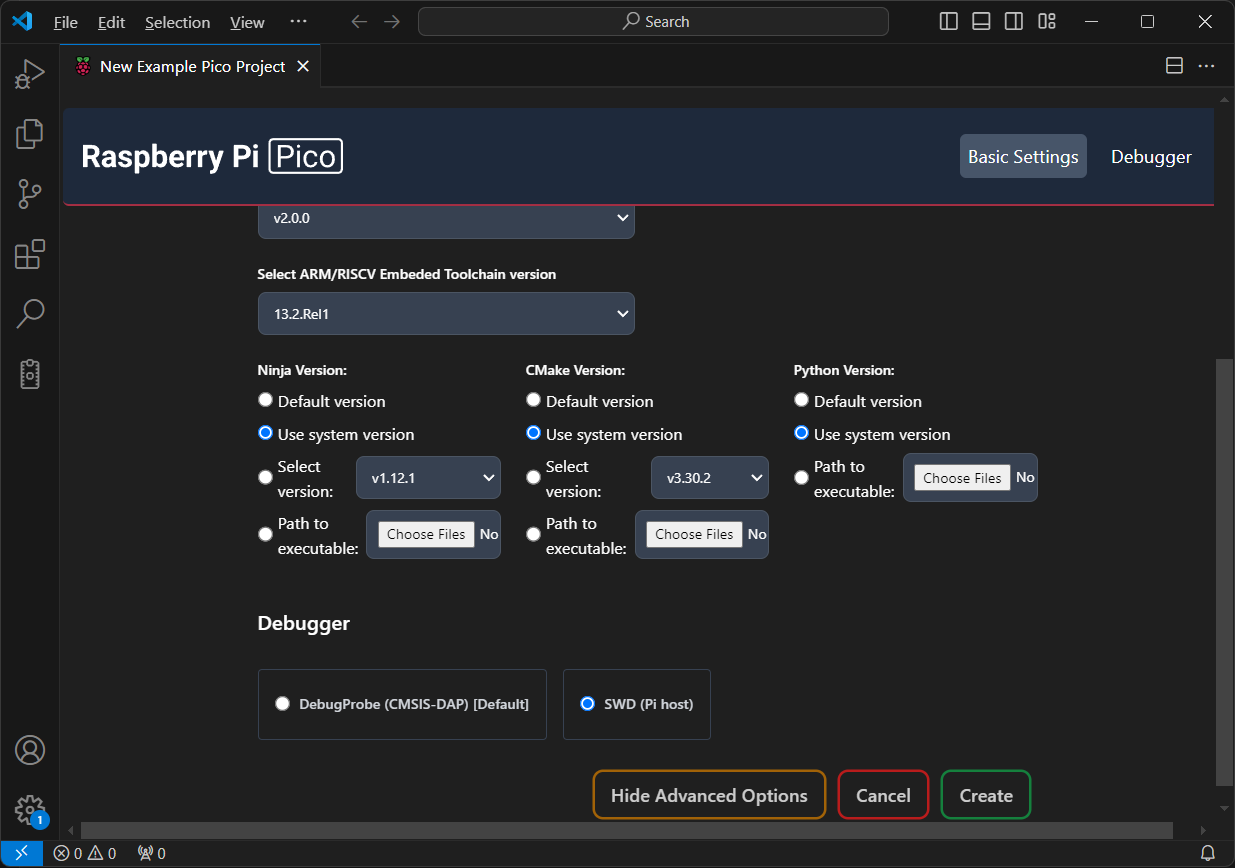This screenshot has width=1235, height=868.
Task: Select Ninja Use system version radio
Action: 265,433
